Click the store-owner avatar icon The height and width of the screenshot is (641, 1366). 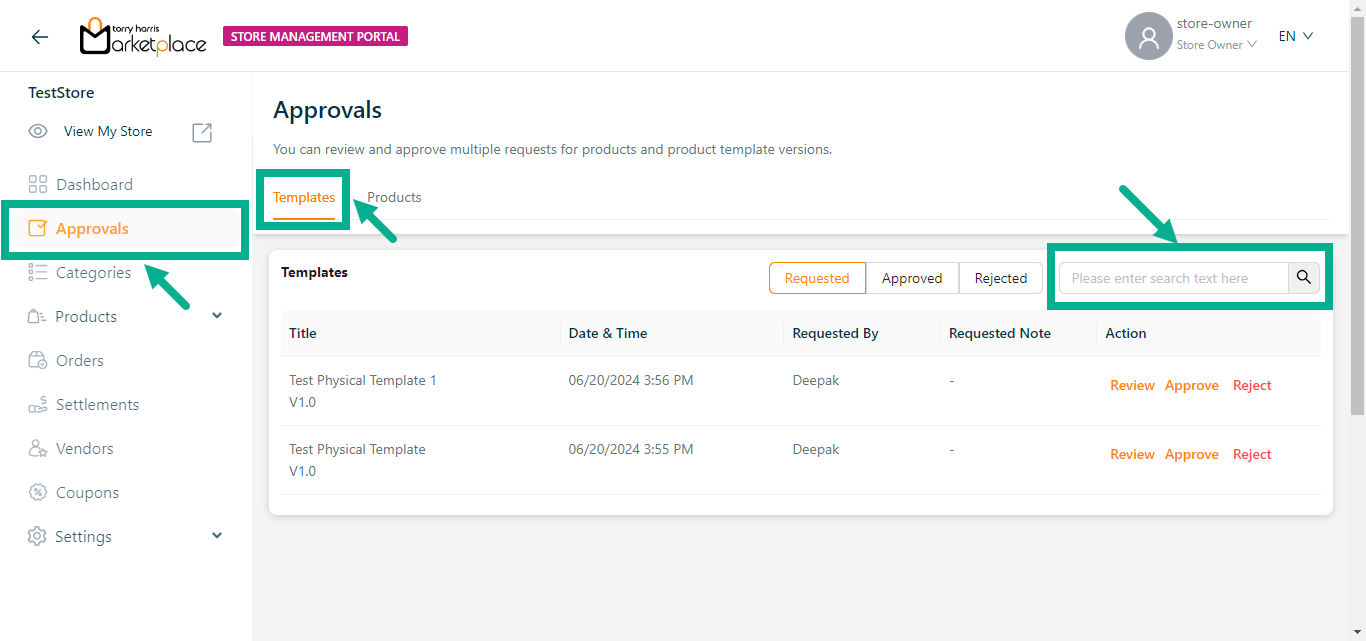[1148, 37]
